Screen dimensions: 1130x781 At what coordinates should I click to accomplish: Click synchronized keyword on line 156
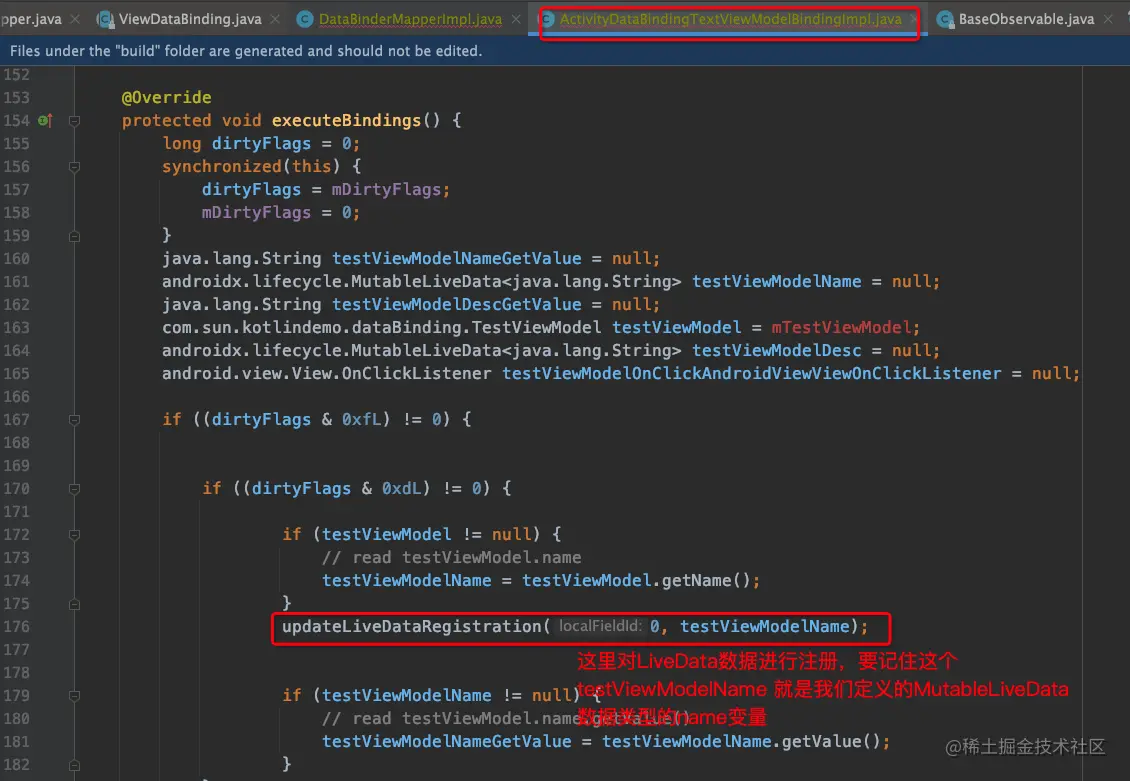(222, 166)
